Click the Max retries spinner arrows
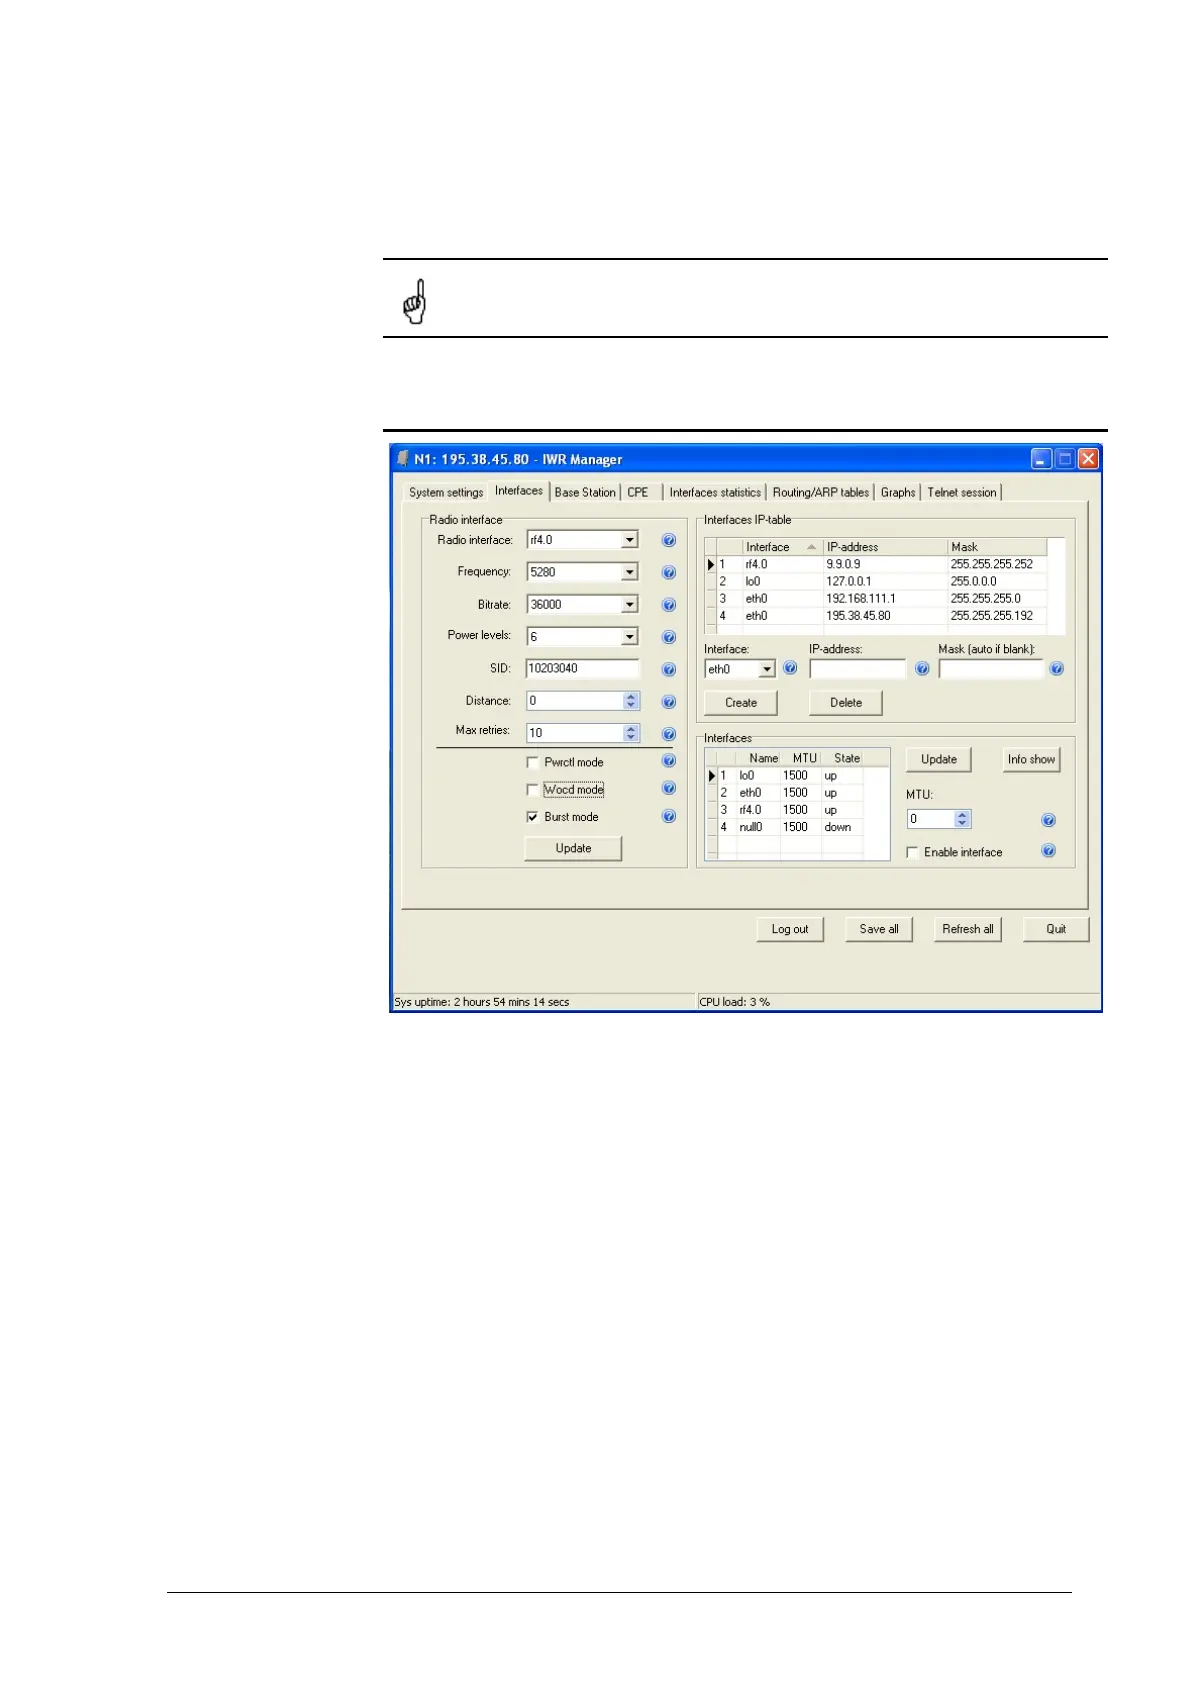The image size is (1190, 1684). click(x=631, y=733)
